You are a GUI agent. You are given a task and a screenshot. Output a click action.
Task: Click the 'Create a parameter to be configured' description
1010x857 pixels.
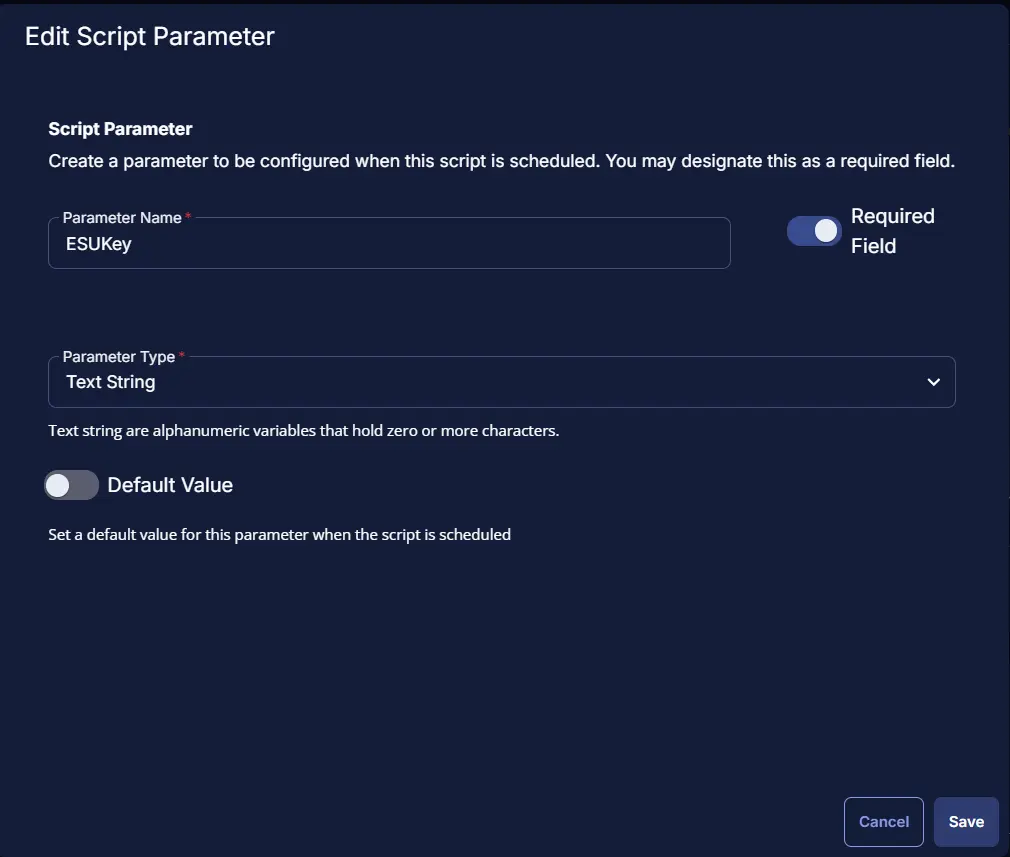click(x=501, y=161)
